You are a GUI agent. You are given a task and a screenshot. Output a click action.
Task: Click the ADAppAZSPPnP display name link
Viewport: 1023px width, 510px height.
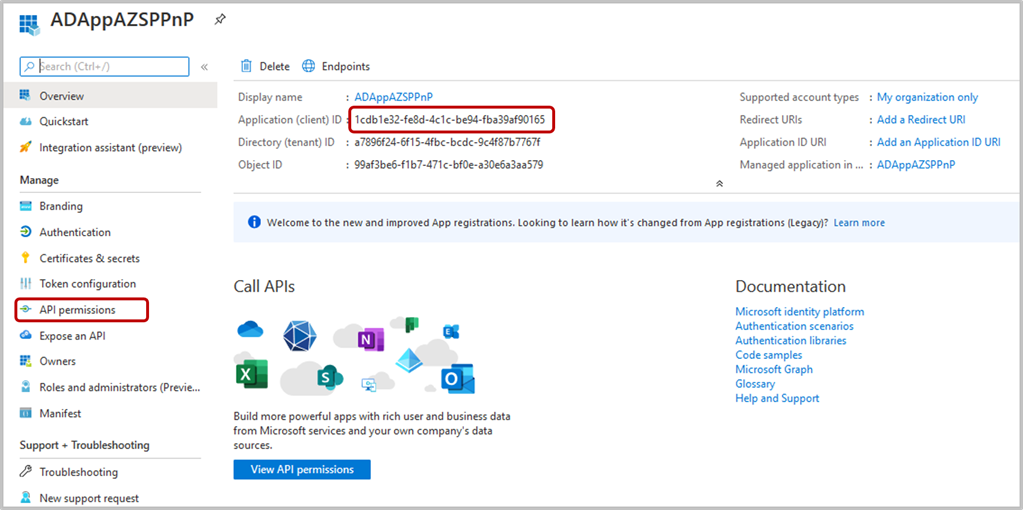(x=393, y=97)
